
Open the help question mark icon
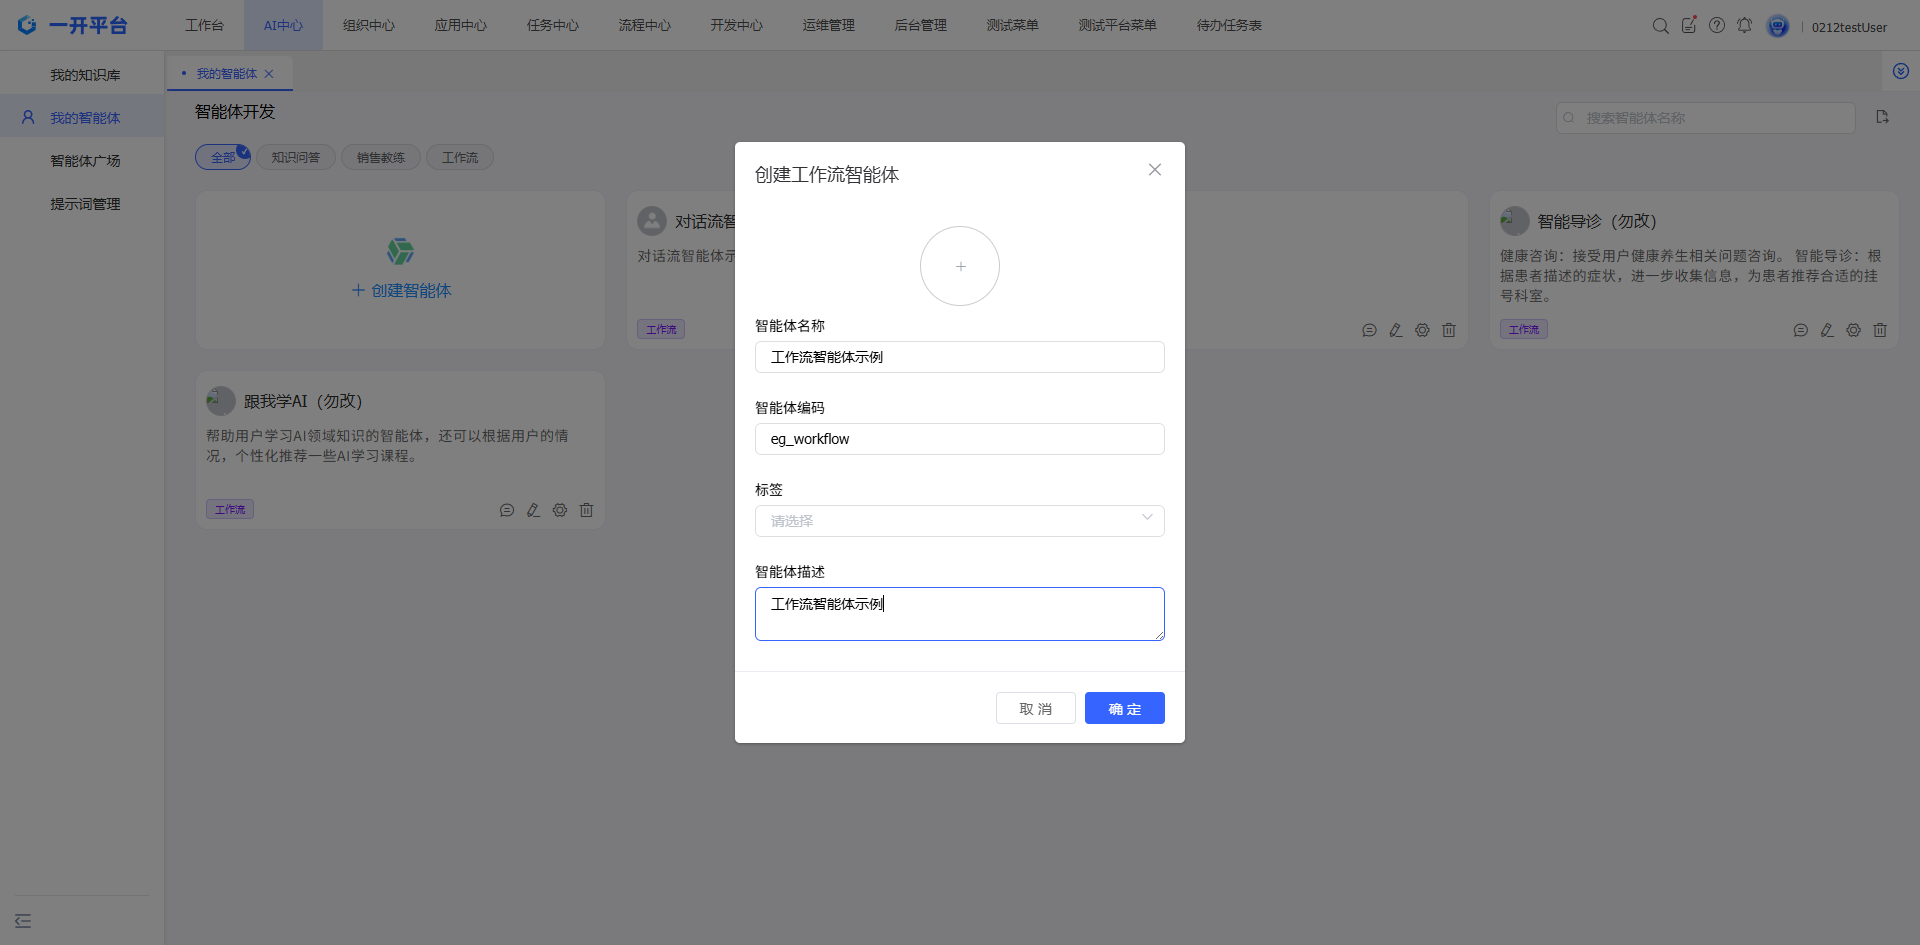point(1717,26)
